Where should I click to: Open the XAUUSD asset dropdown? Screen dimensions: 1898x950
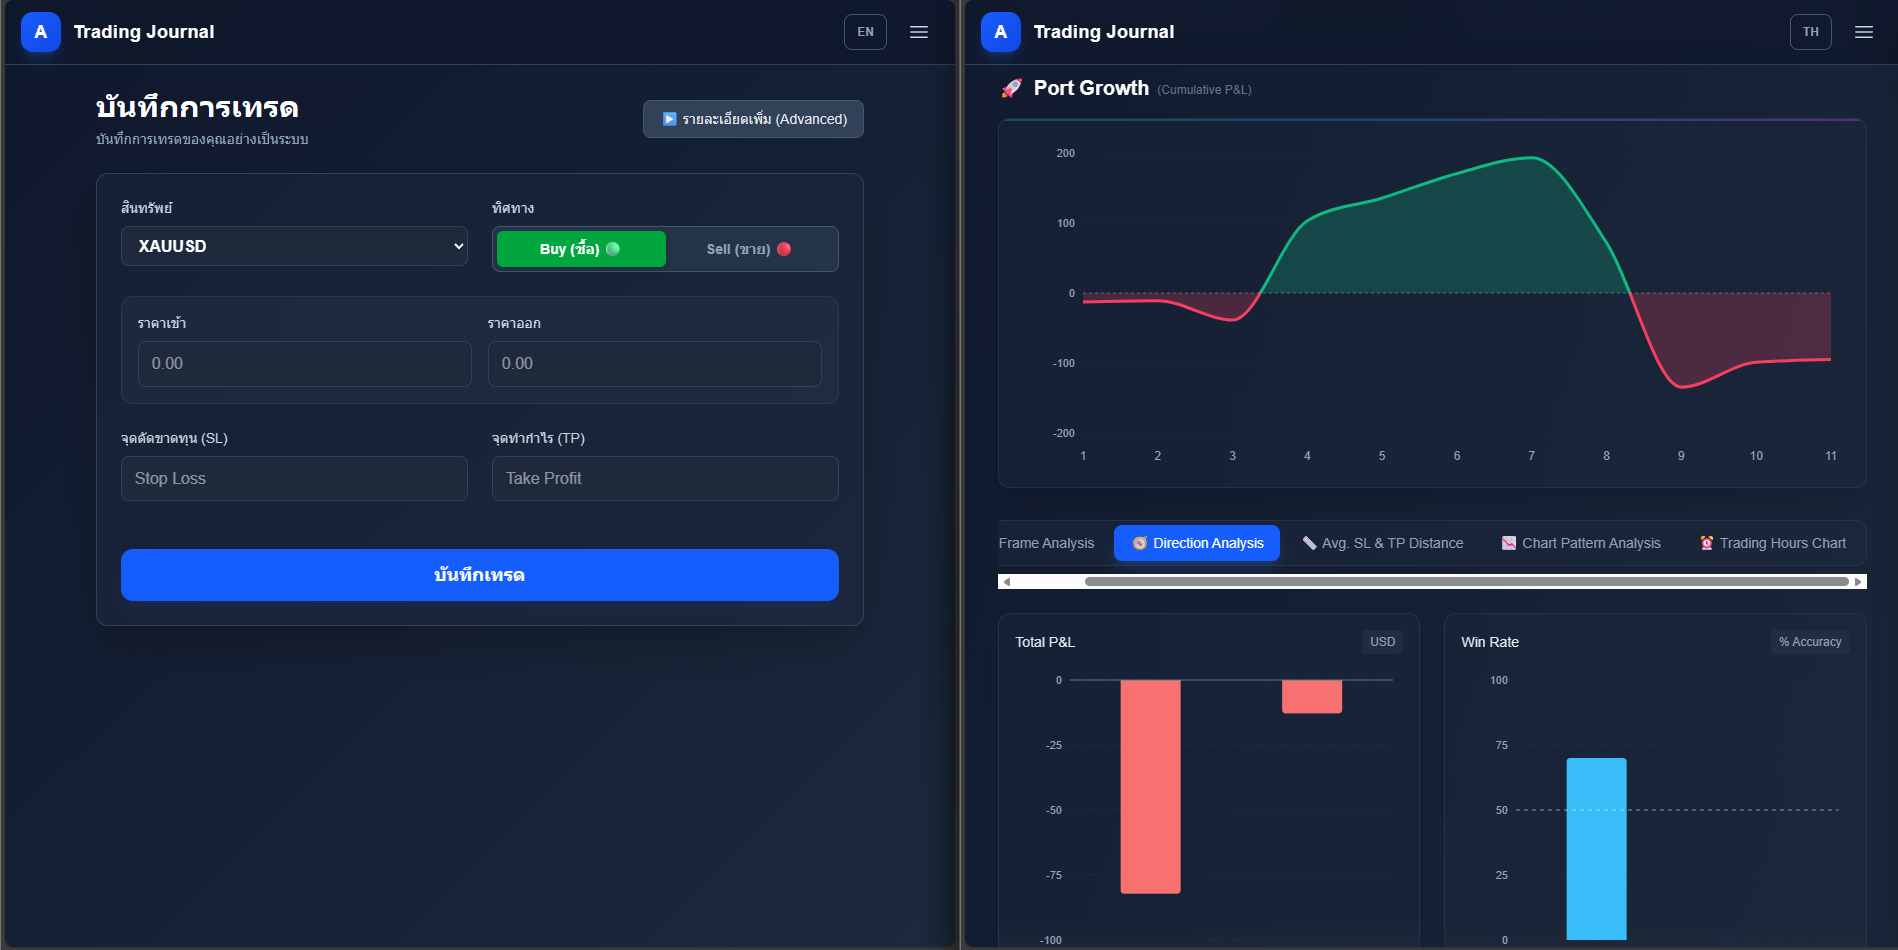click(294, 245)
